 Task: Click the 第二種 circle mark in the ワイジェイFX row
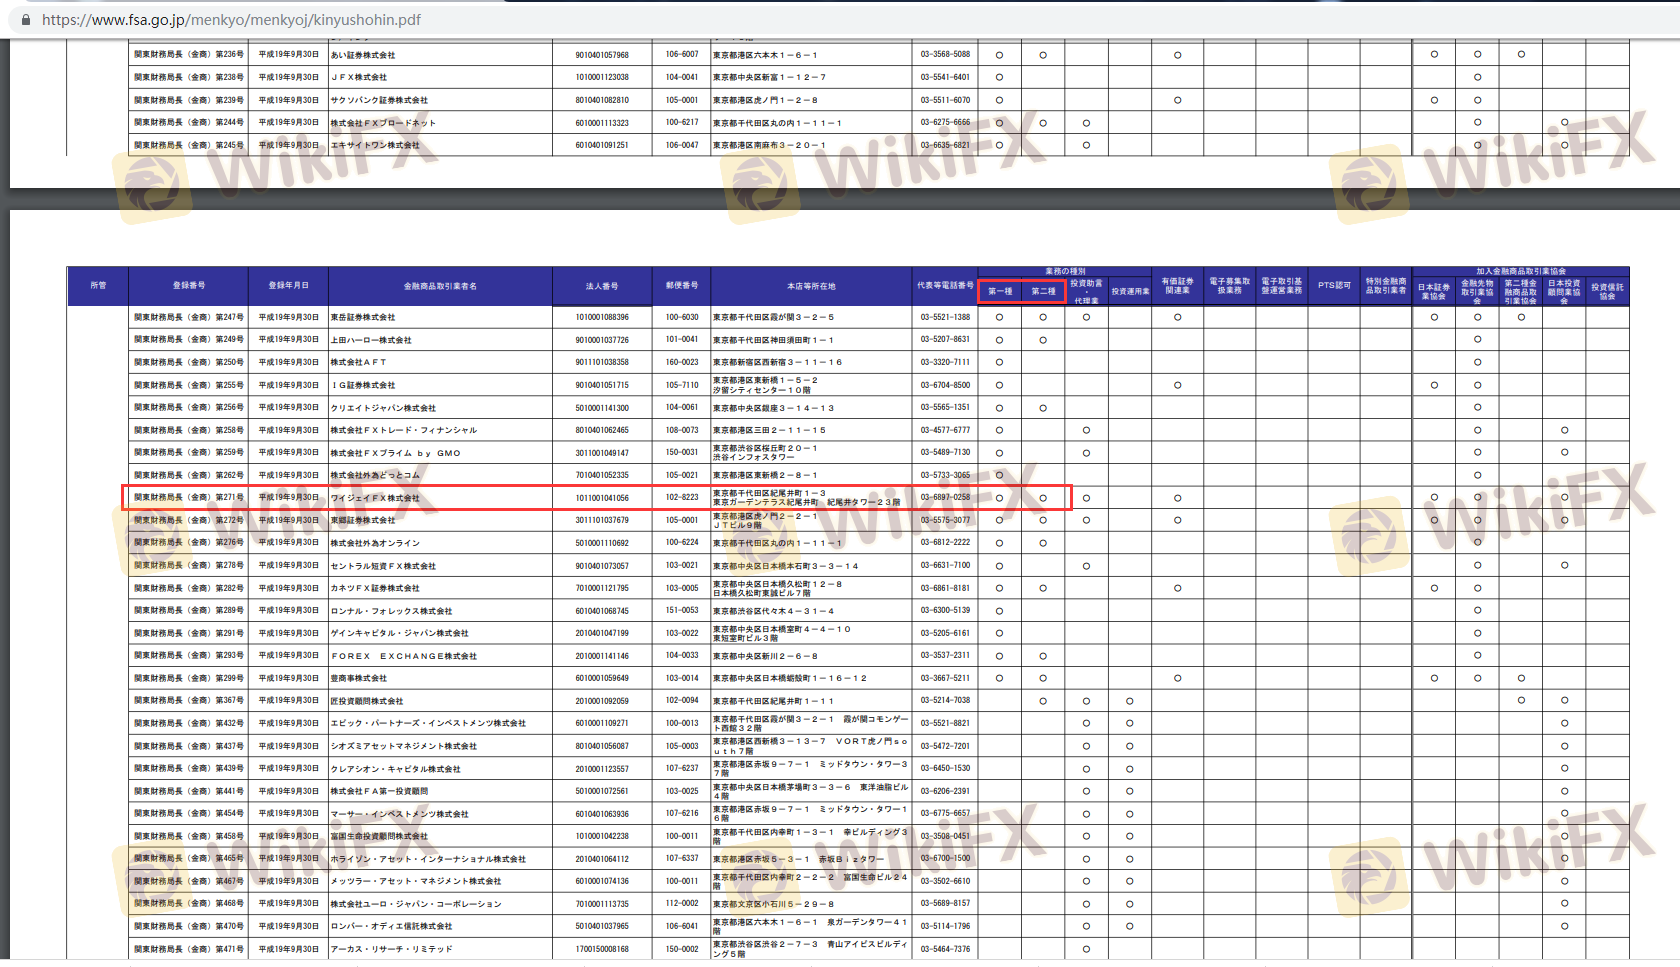point(1043,498)
